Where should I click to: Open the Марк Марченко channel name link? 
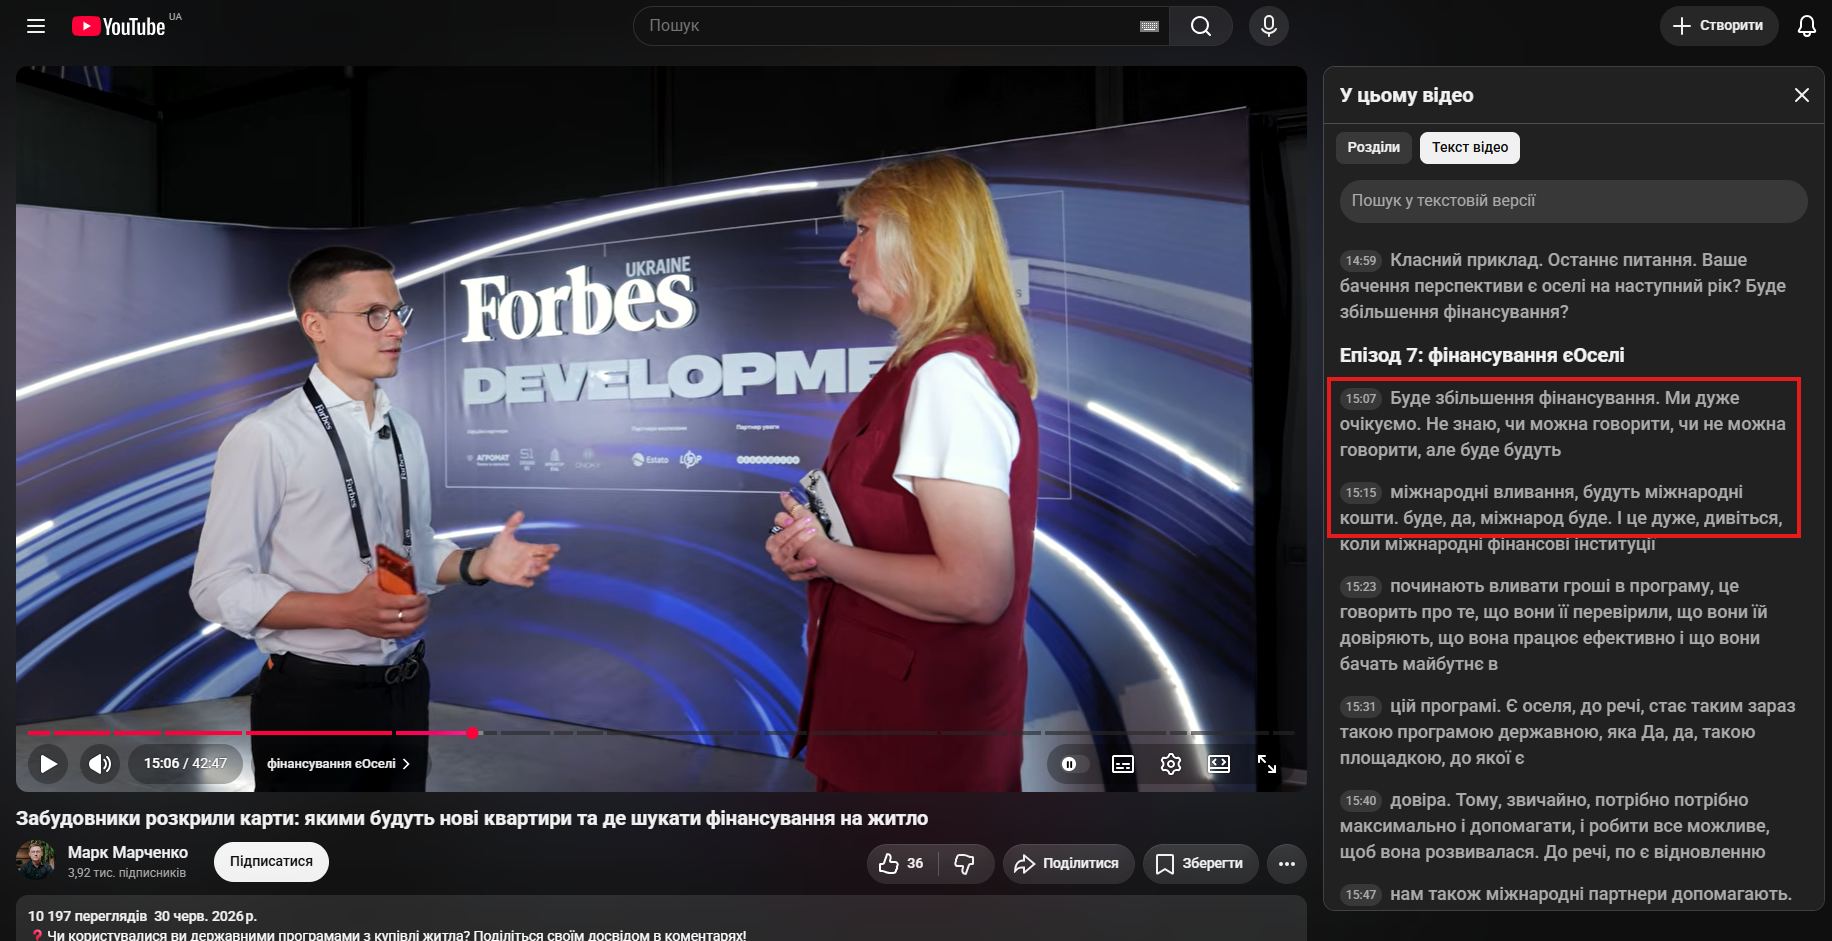[x=128, y=853]
